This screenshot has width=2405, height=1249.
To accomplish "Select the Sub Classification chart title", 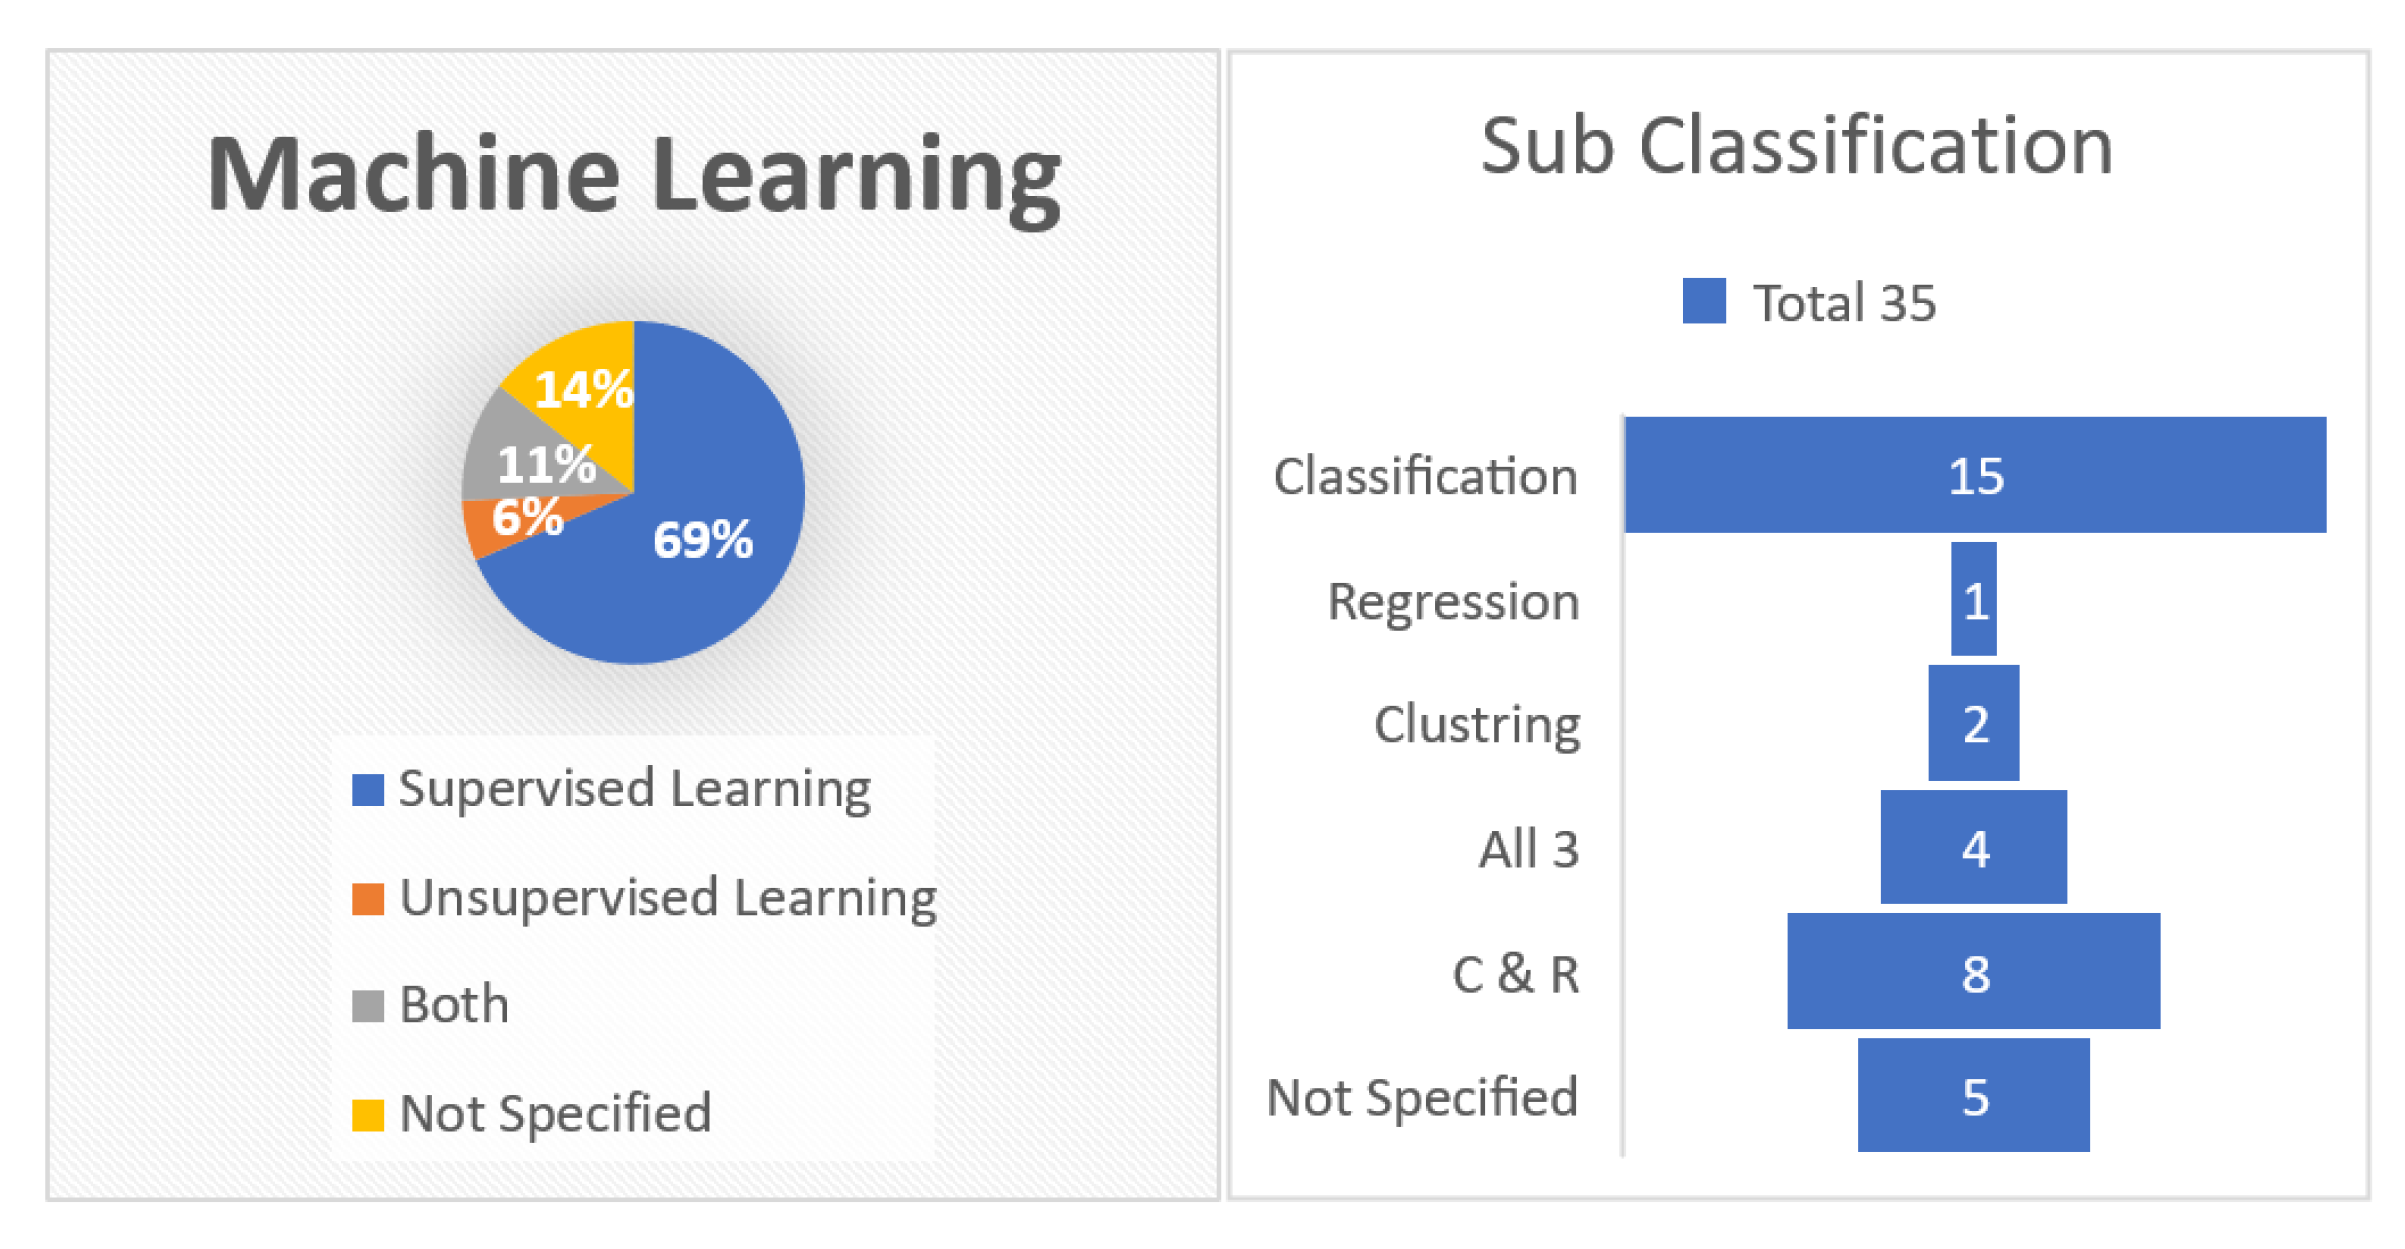I will [1796, 147].
